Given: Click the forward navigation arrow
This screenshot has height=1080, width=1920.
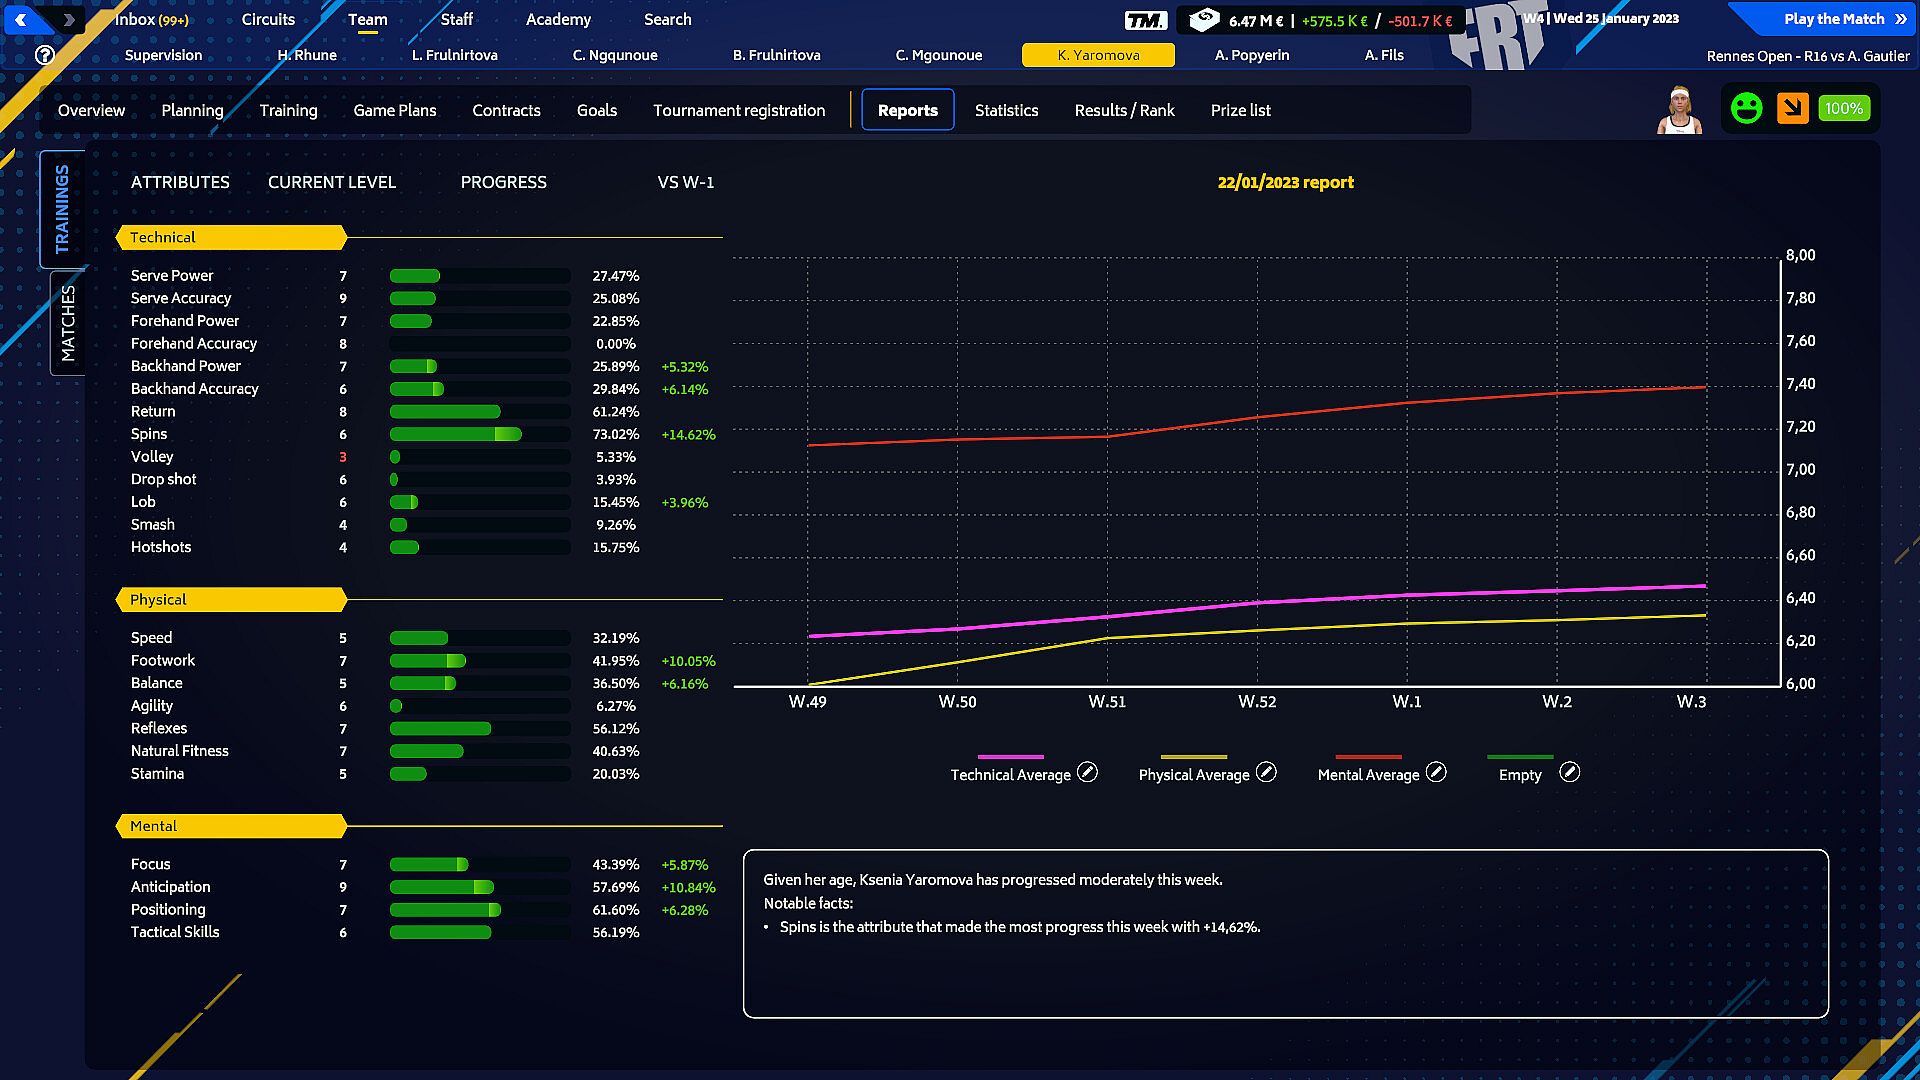Looking at the screenshot, I should (x=68, y=19).
